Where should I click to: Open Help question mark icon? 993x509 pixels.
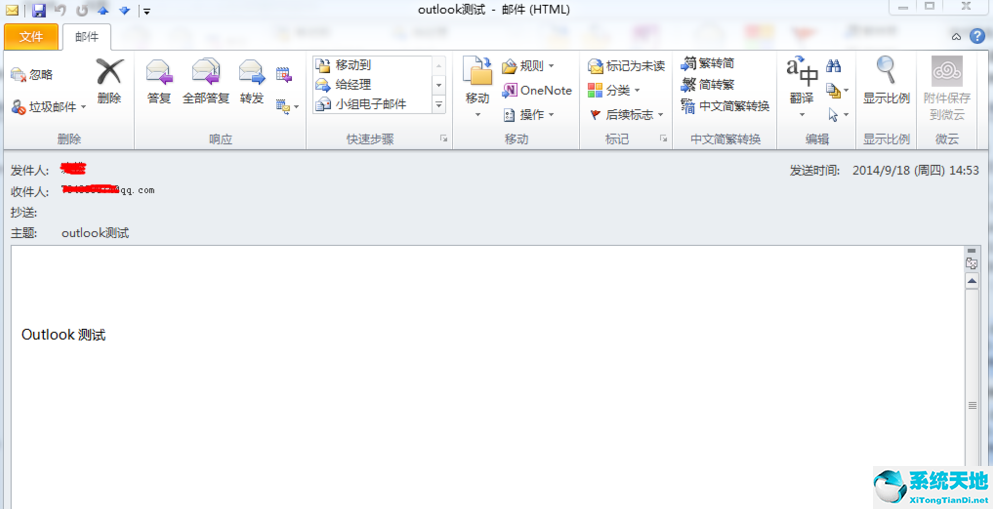[977, 36]
